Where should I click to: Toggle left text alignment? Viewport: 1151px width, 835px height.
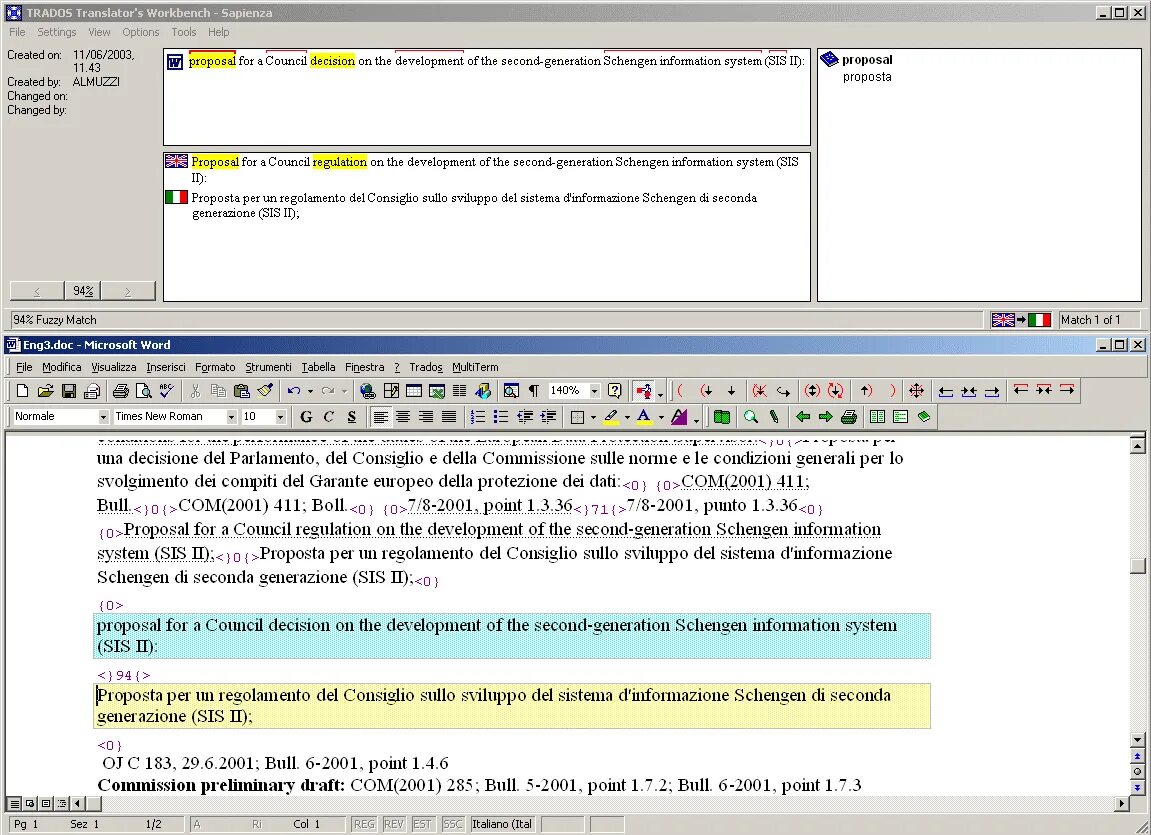[380, 417]
